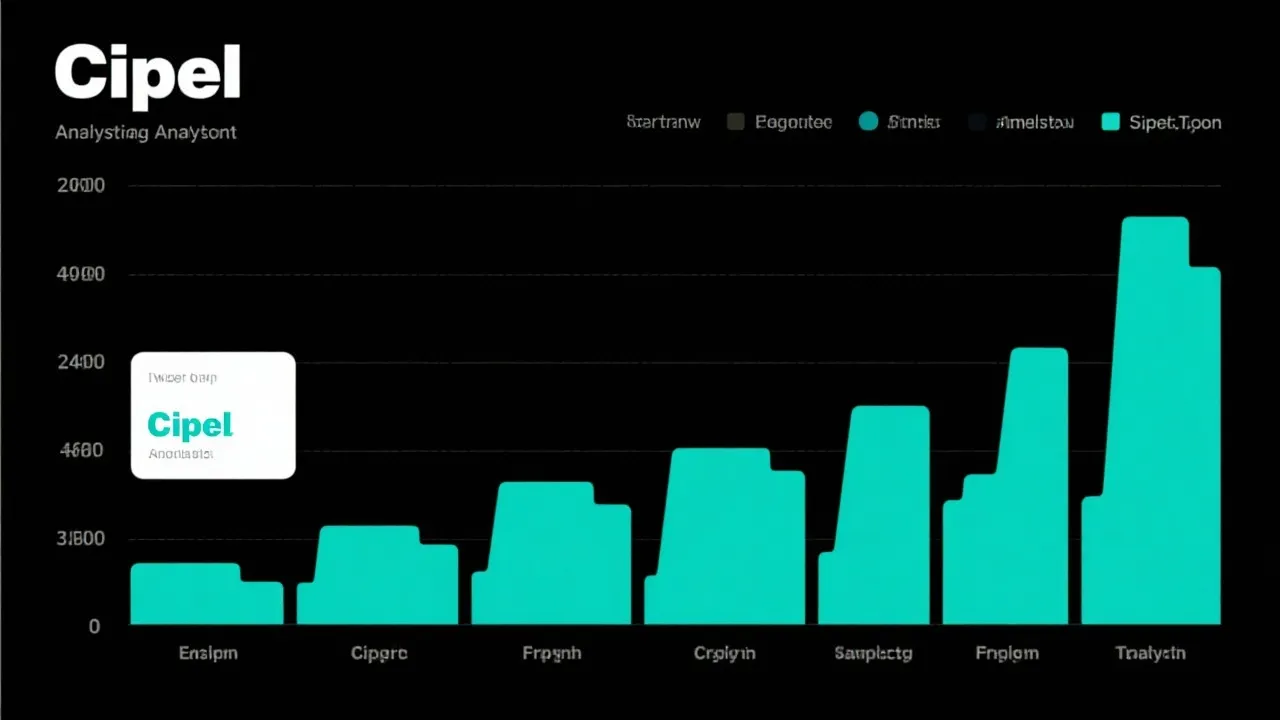Click the large white Cipel heading
This screenshot has width=1280, height=720.
pyautogui.click(x=148, y=75)
